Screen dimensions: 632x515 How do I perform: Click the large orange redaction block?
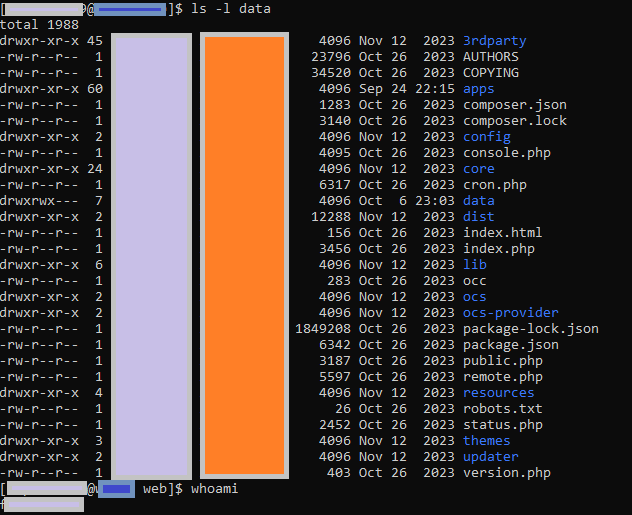coord(245,255)
